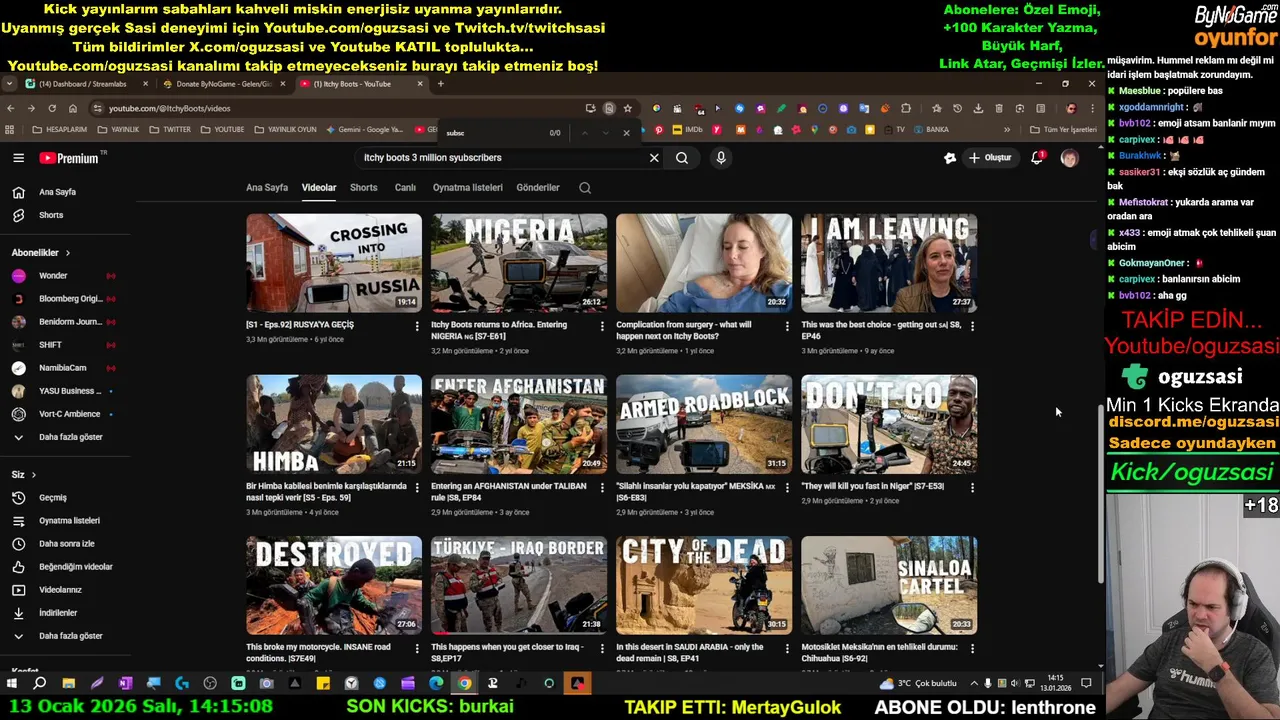Image resolution: width=1280 pixels, height=720 pixels.
Task: Open options for They will kill you video
Action: pos(972,487)
